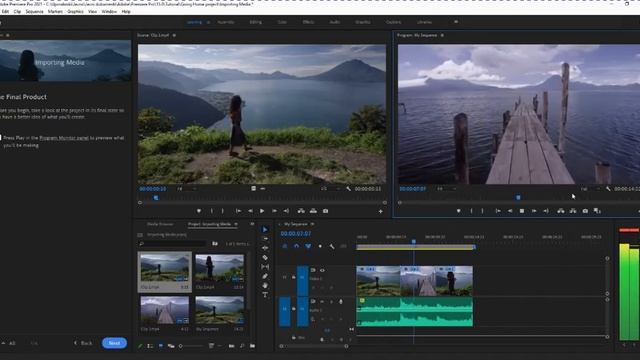This screenshot has width=640, height=360.
Task: Show workspace overflow chevron
Action: click(x=456, y=22)
